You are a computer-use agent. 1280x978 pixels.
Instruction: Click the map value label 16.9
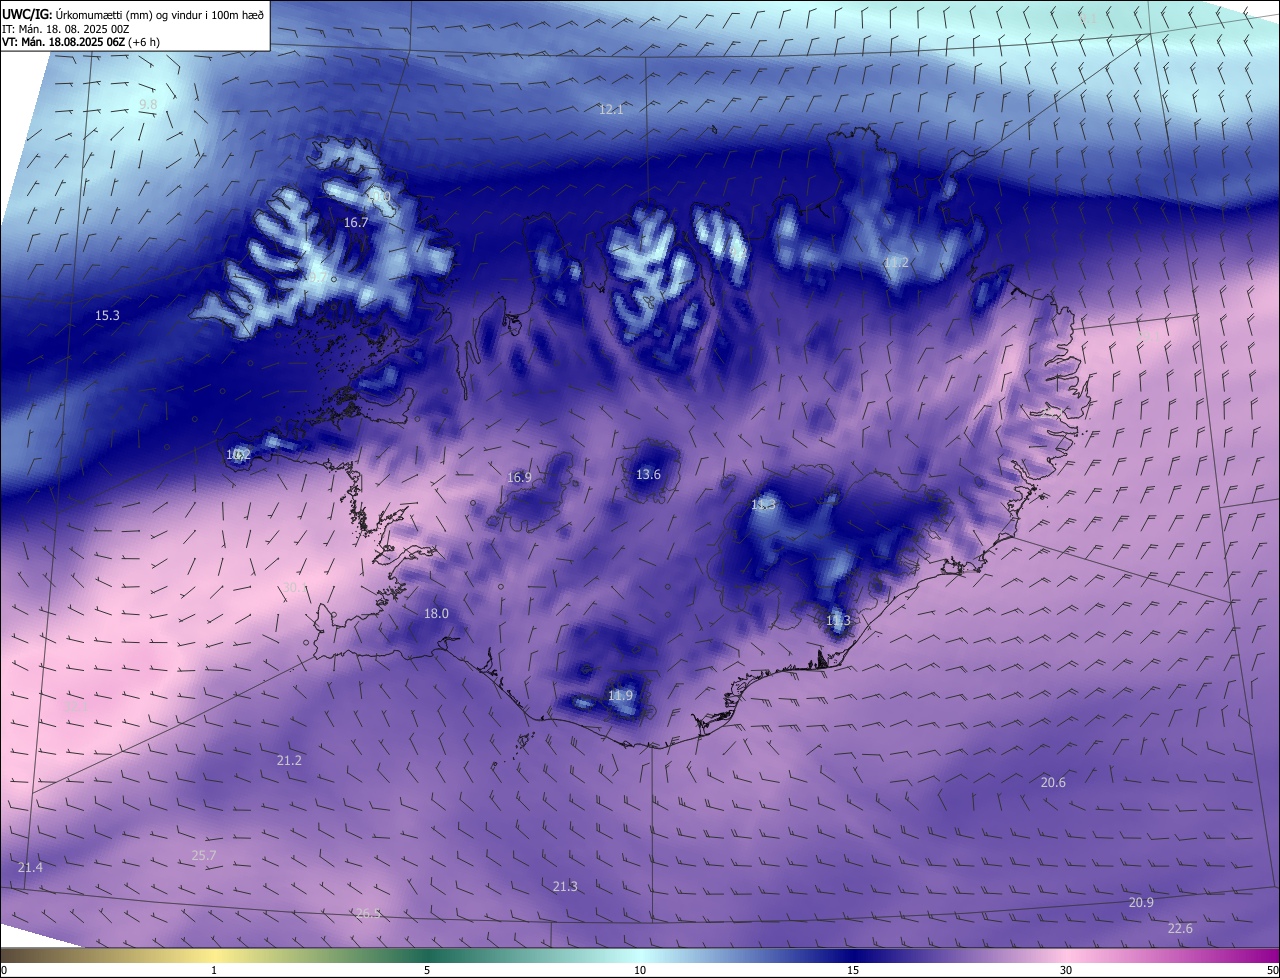[519, 478]
